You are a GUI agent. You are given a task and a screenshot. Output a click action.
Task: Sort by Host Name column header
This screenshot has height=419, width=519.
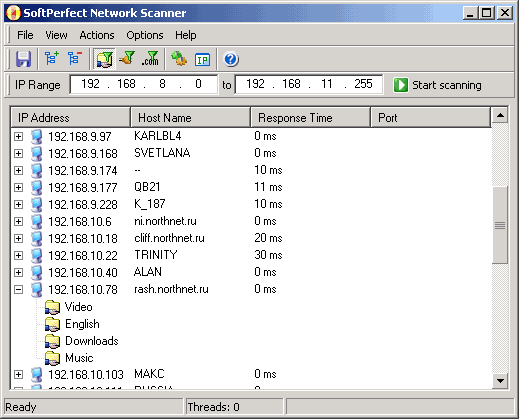(190, 117)
